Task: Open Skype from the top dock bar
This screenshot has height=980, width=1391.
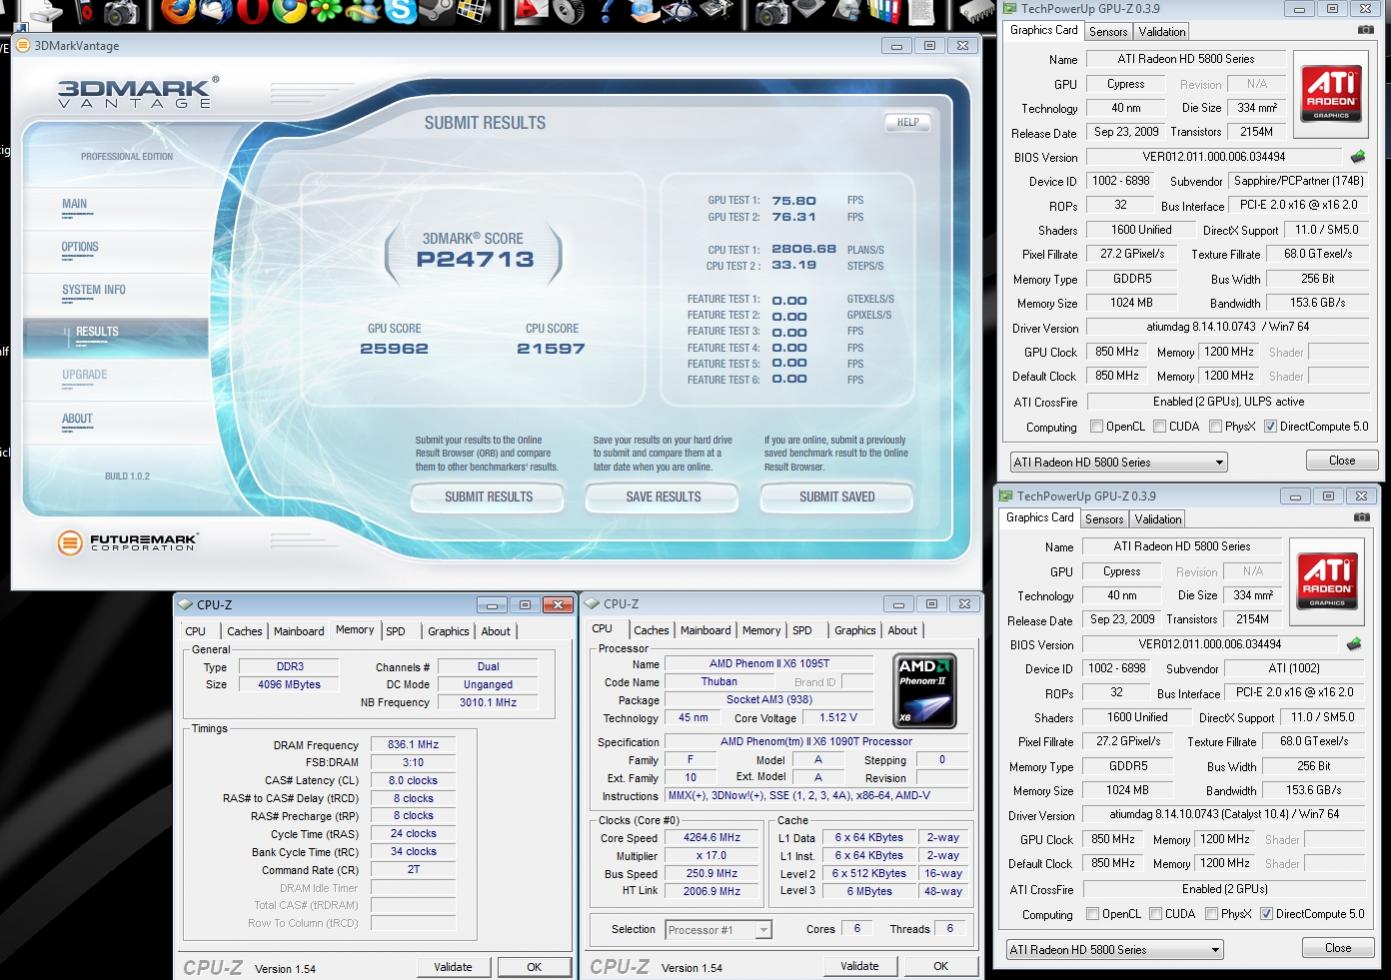Action: 400,11
